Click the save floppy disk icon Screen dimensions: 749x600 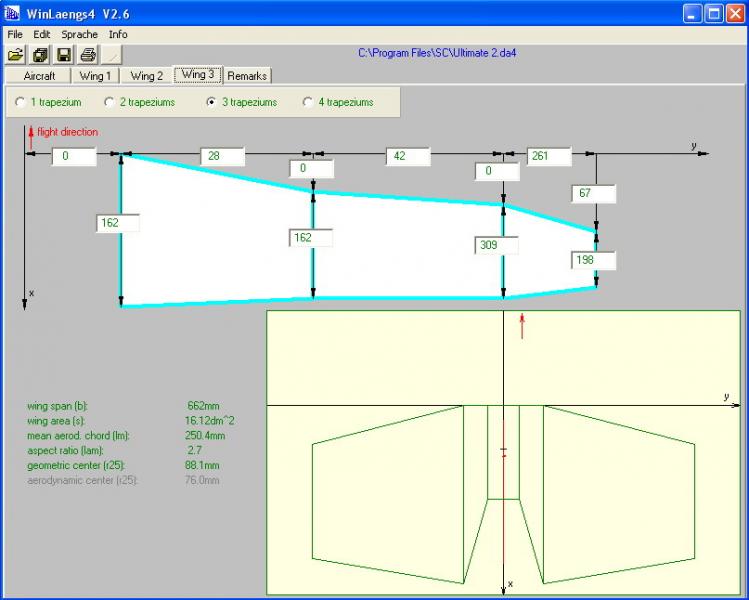pos(64,54)
